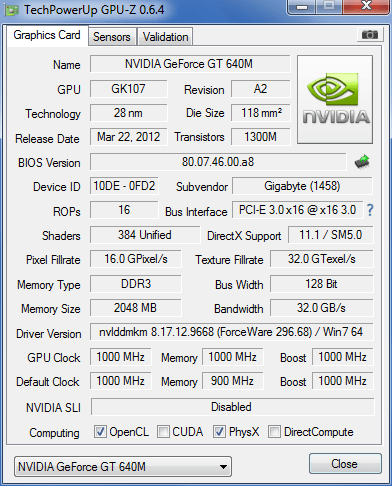The image size is (392, 486).
Task: Click the camera screenshot icon
Action: 369,35
